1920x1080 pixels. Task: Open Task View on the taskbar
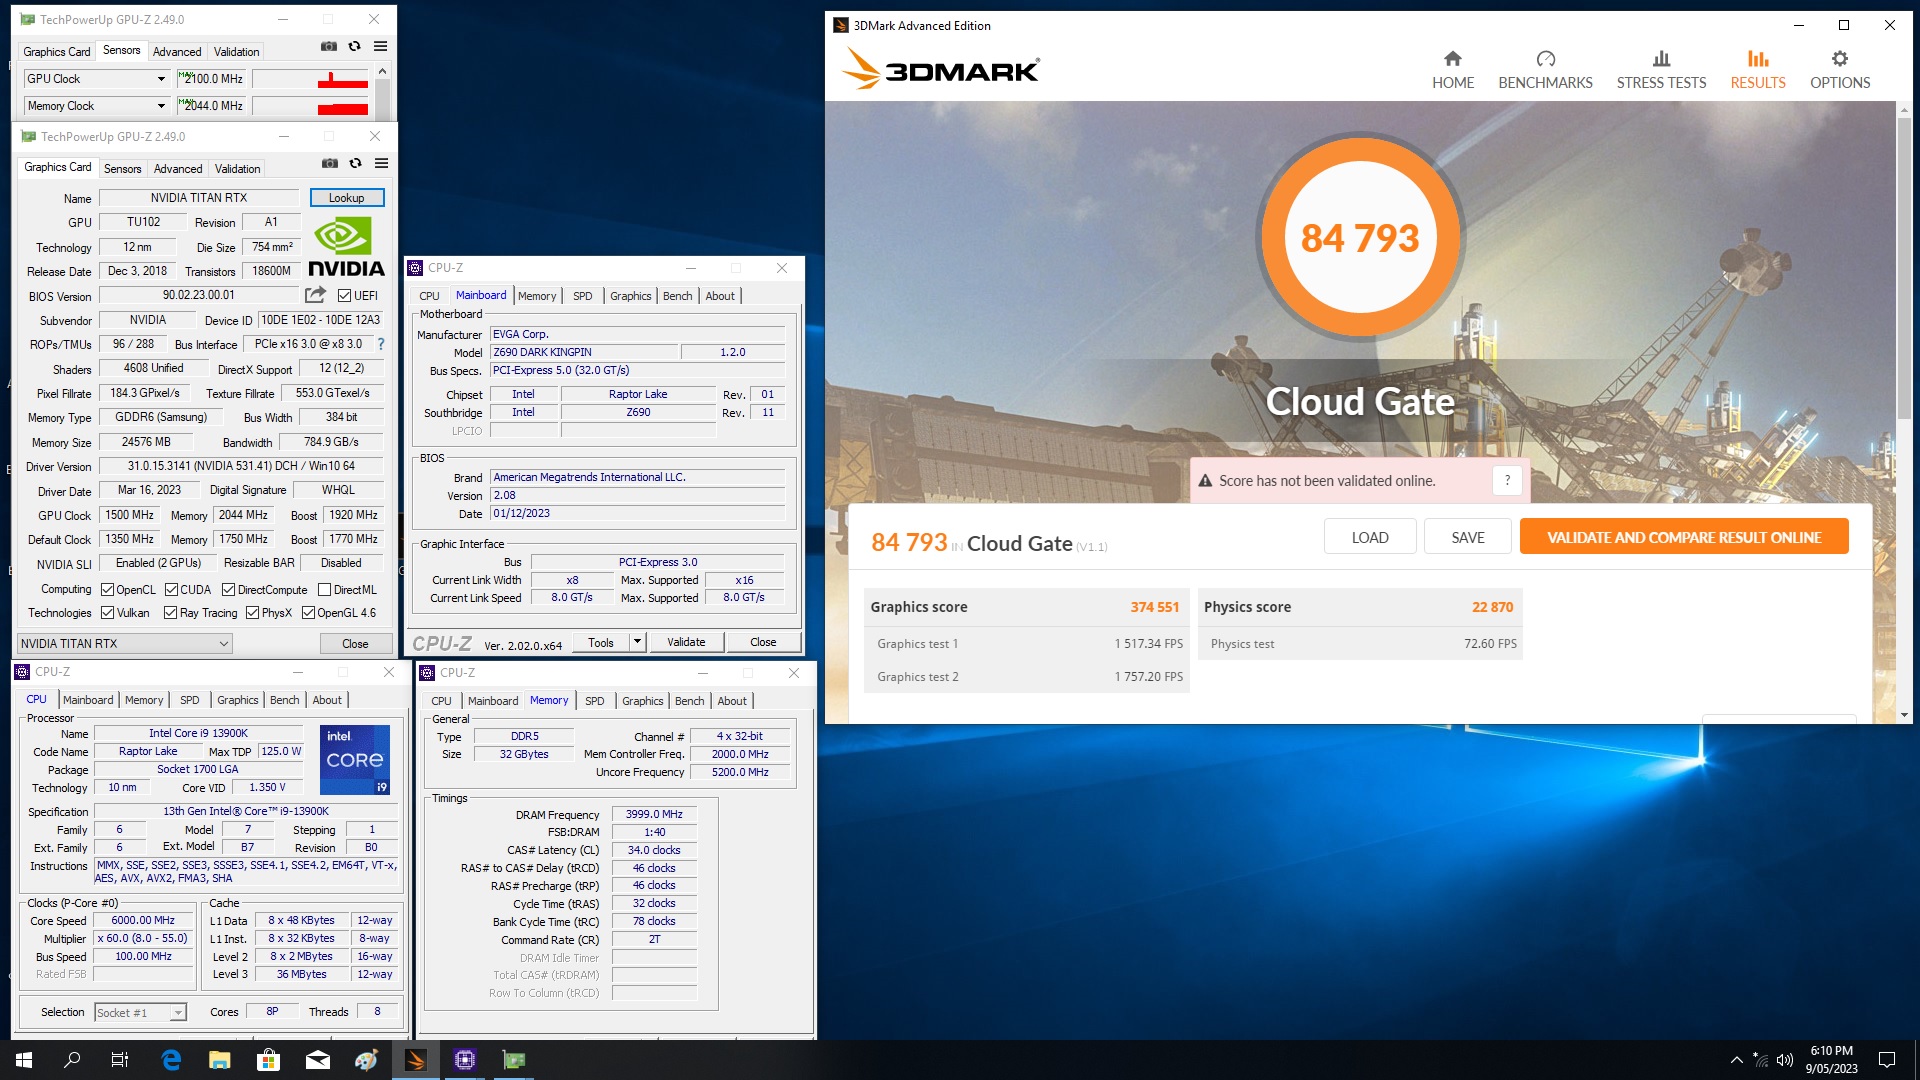coord(120,1060)
